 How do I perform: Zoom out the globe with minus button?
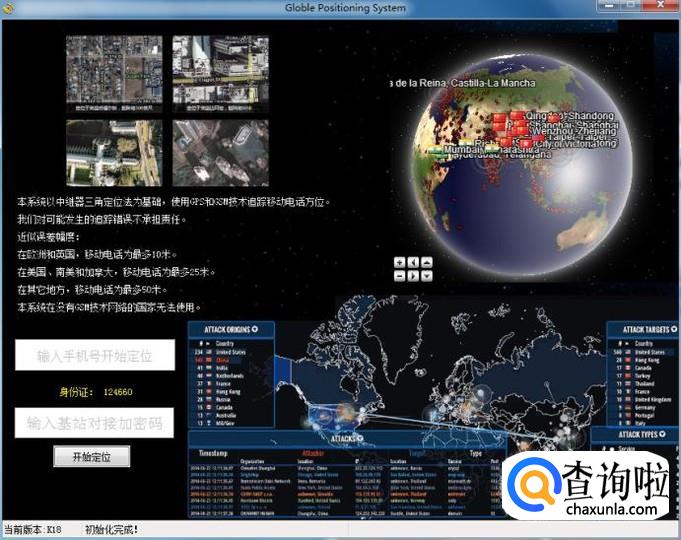coord(400,276)
